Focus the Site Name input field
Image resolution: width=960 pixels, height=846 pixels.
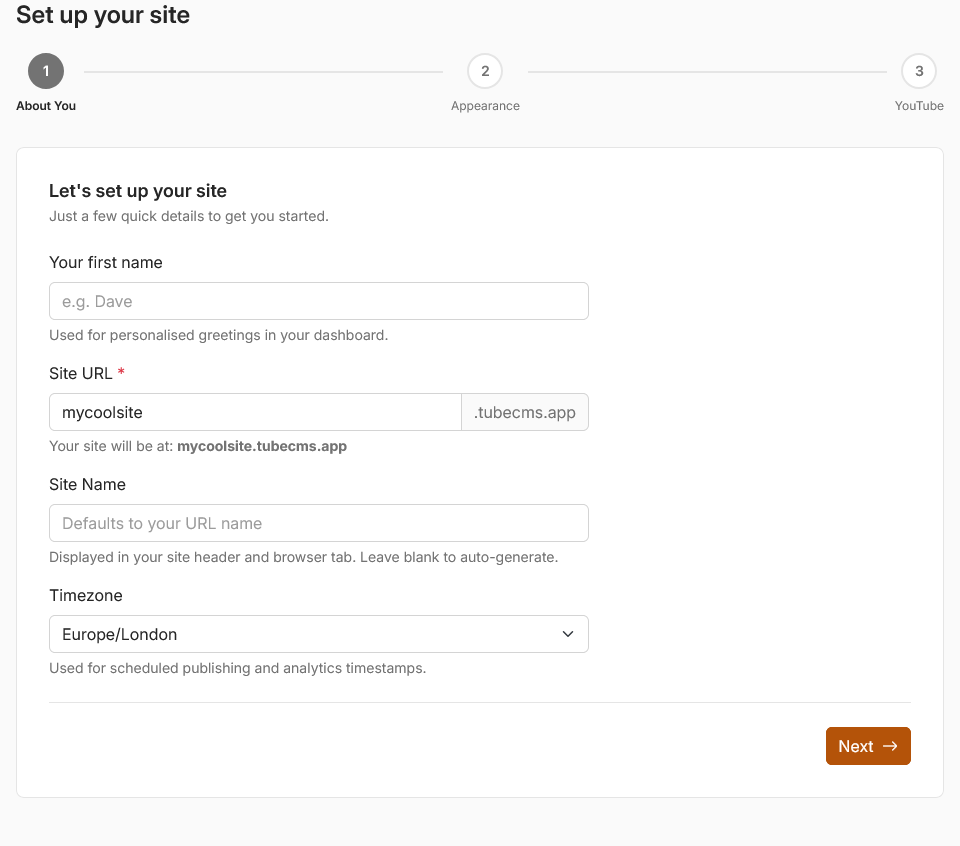click(x=319, y=522)
